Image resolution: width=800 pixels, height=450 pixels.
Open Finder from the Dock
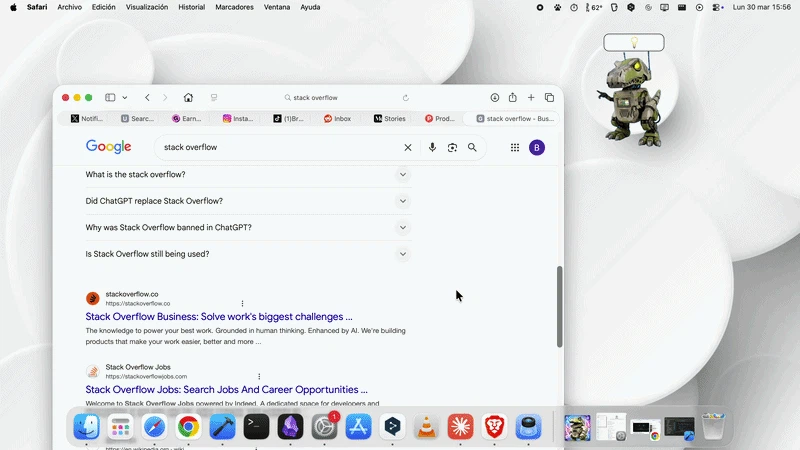tap(87, 426)
